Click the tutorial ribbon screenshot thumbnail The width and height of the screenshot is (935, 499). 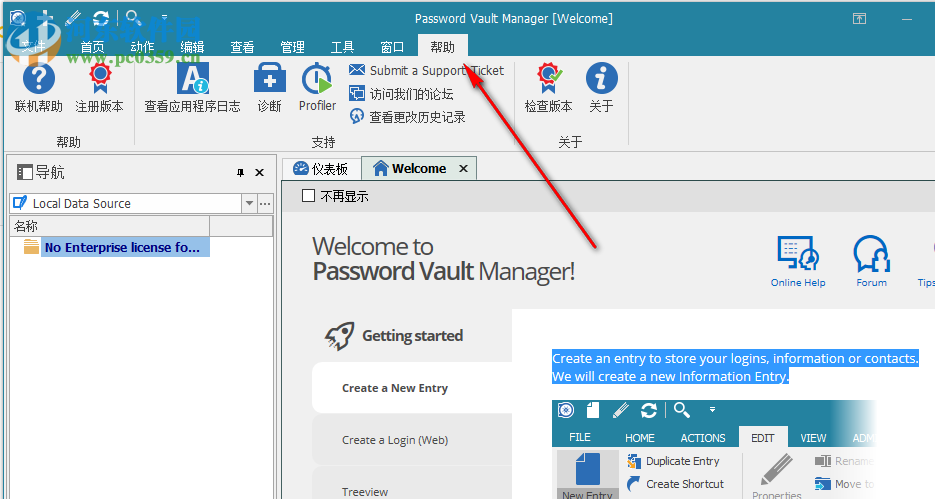pos(714,450)
